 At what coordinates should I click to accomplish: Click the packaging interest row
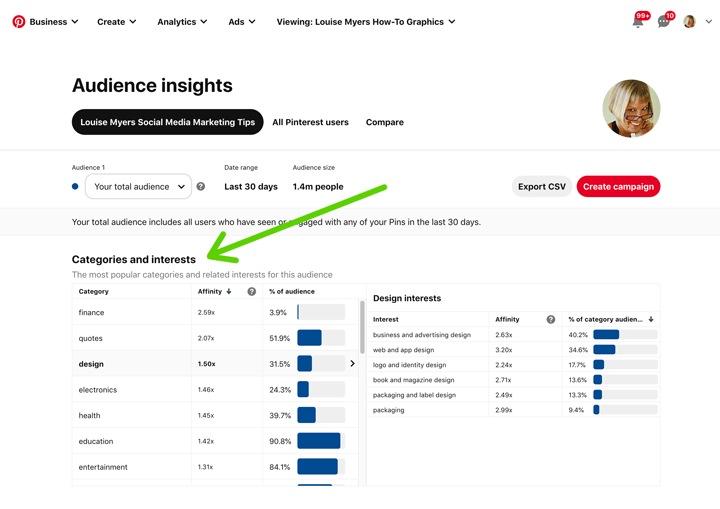(513, 410)
